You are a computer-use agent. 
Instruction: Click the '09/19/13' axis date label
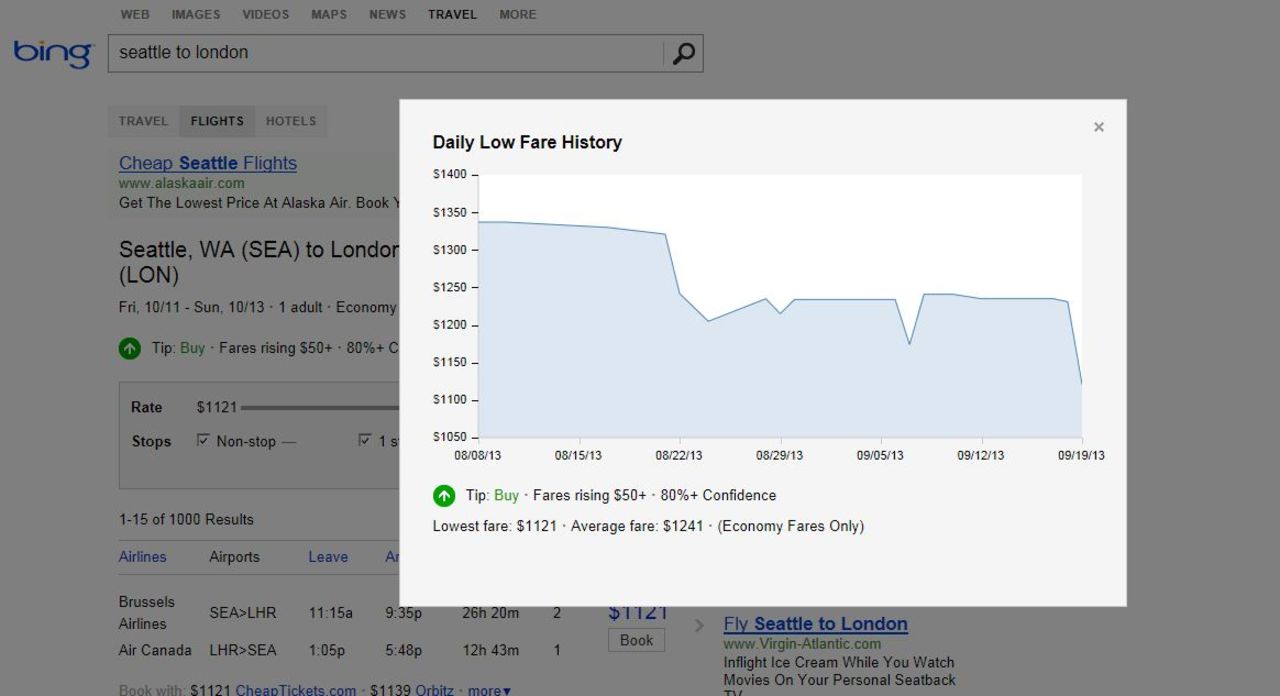pos(1081,455)
